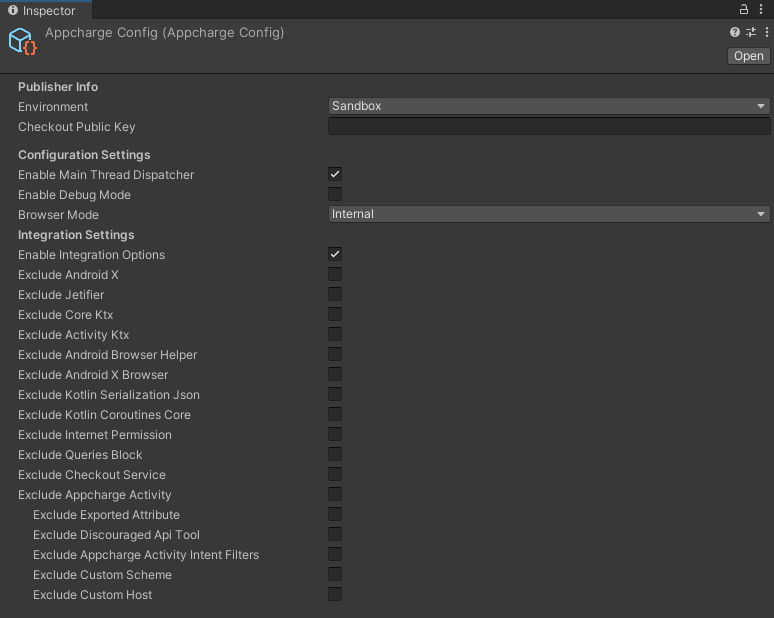Check Exclude Discouraged Api Tool

(x=335, y=534)
